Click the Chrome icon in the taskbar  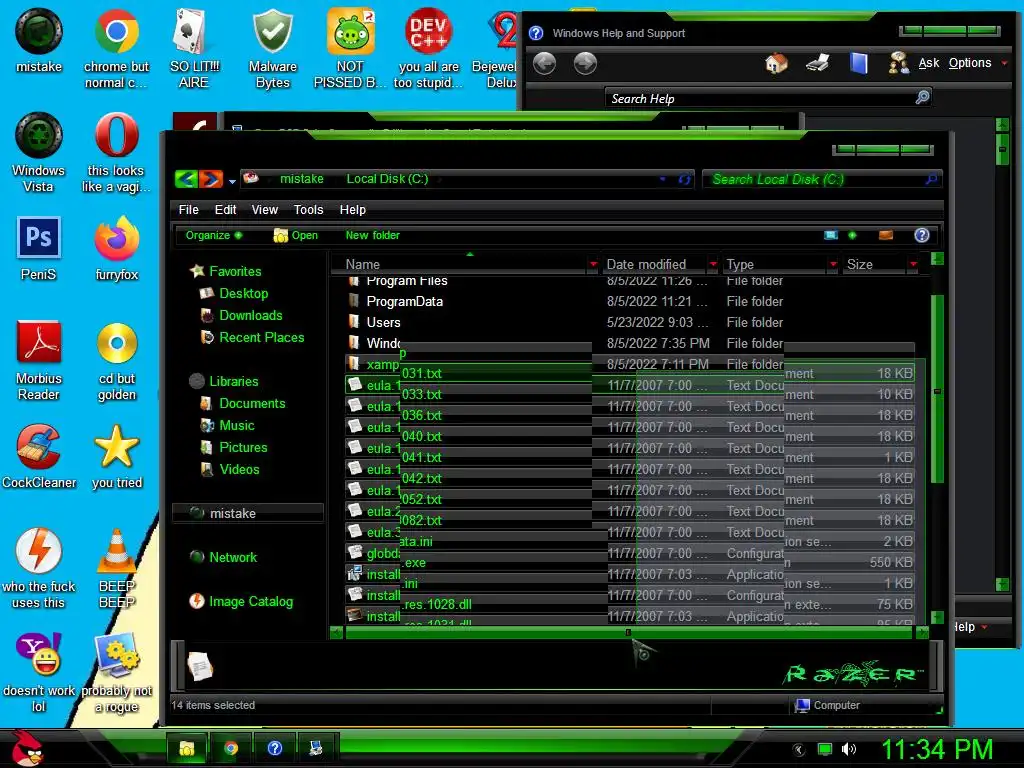[x=231, y=748]
